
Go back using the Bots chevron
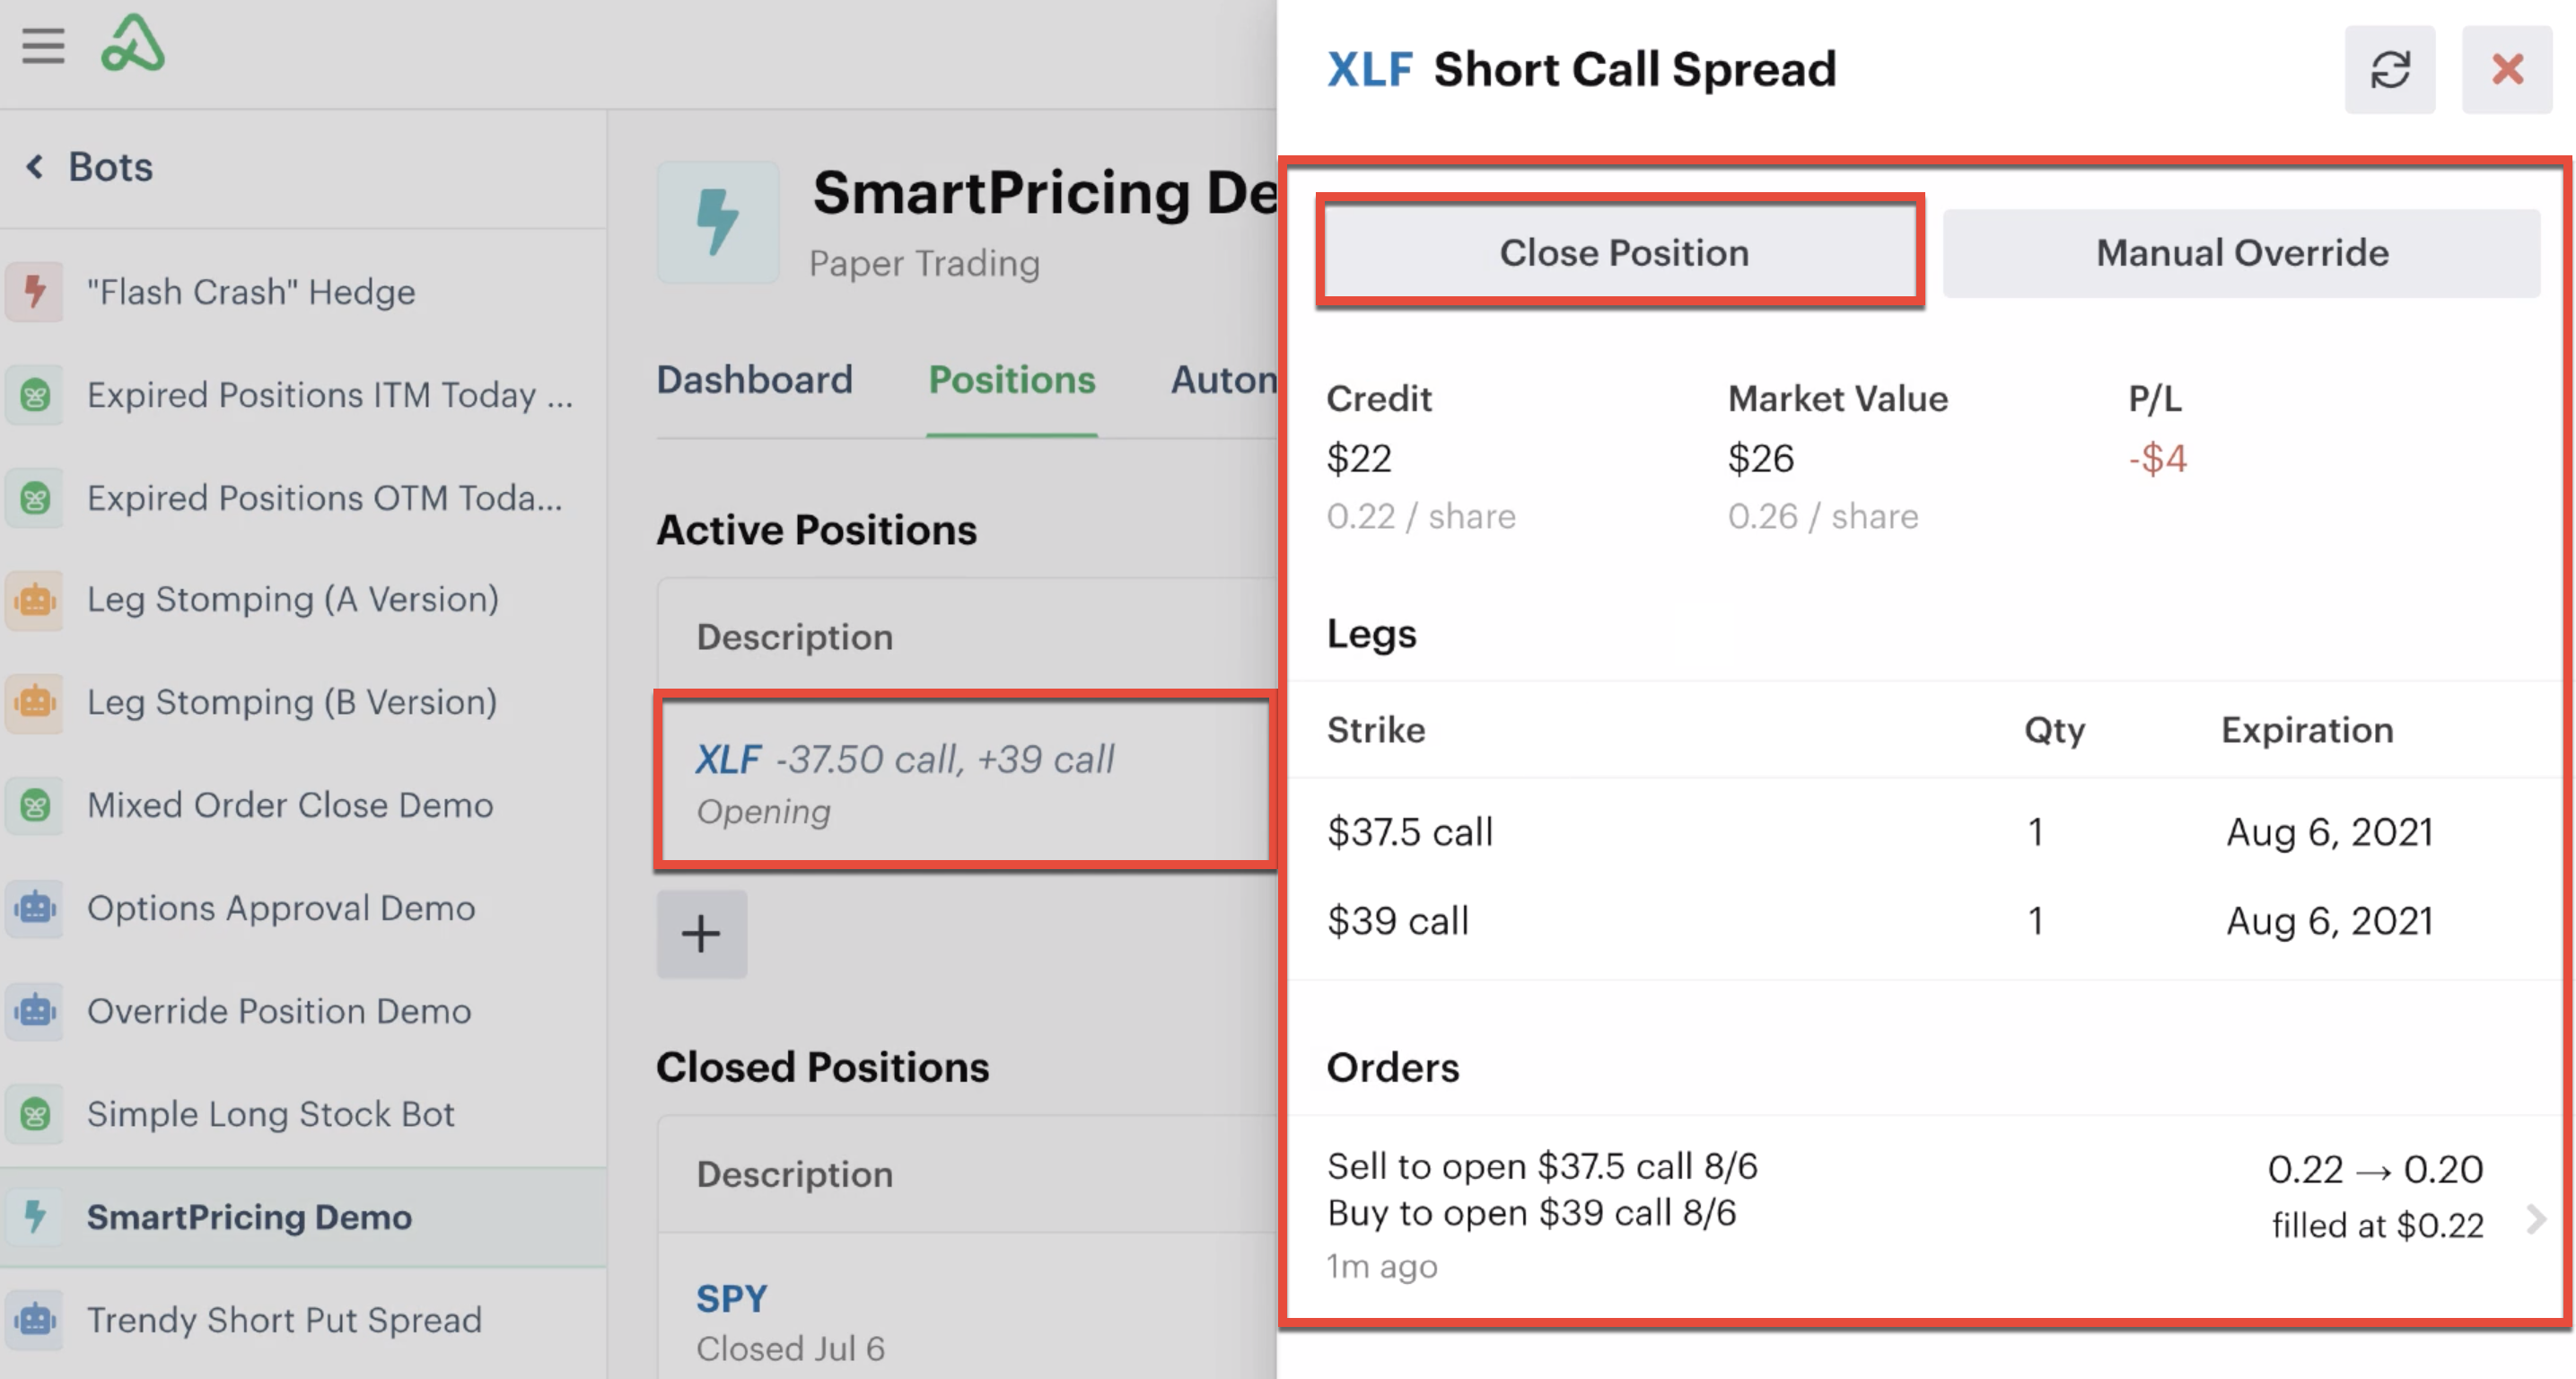click(35, 167)
